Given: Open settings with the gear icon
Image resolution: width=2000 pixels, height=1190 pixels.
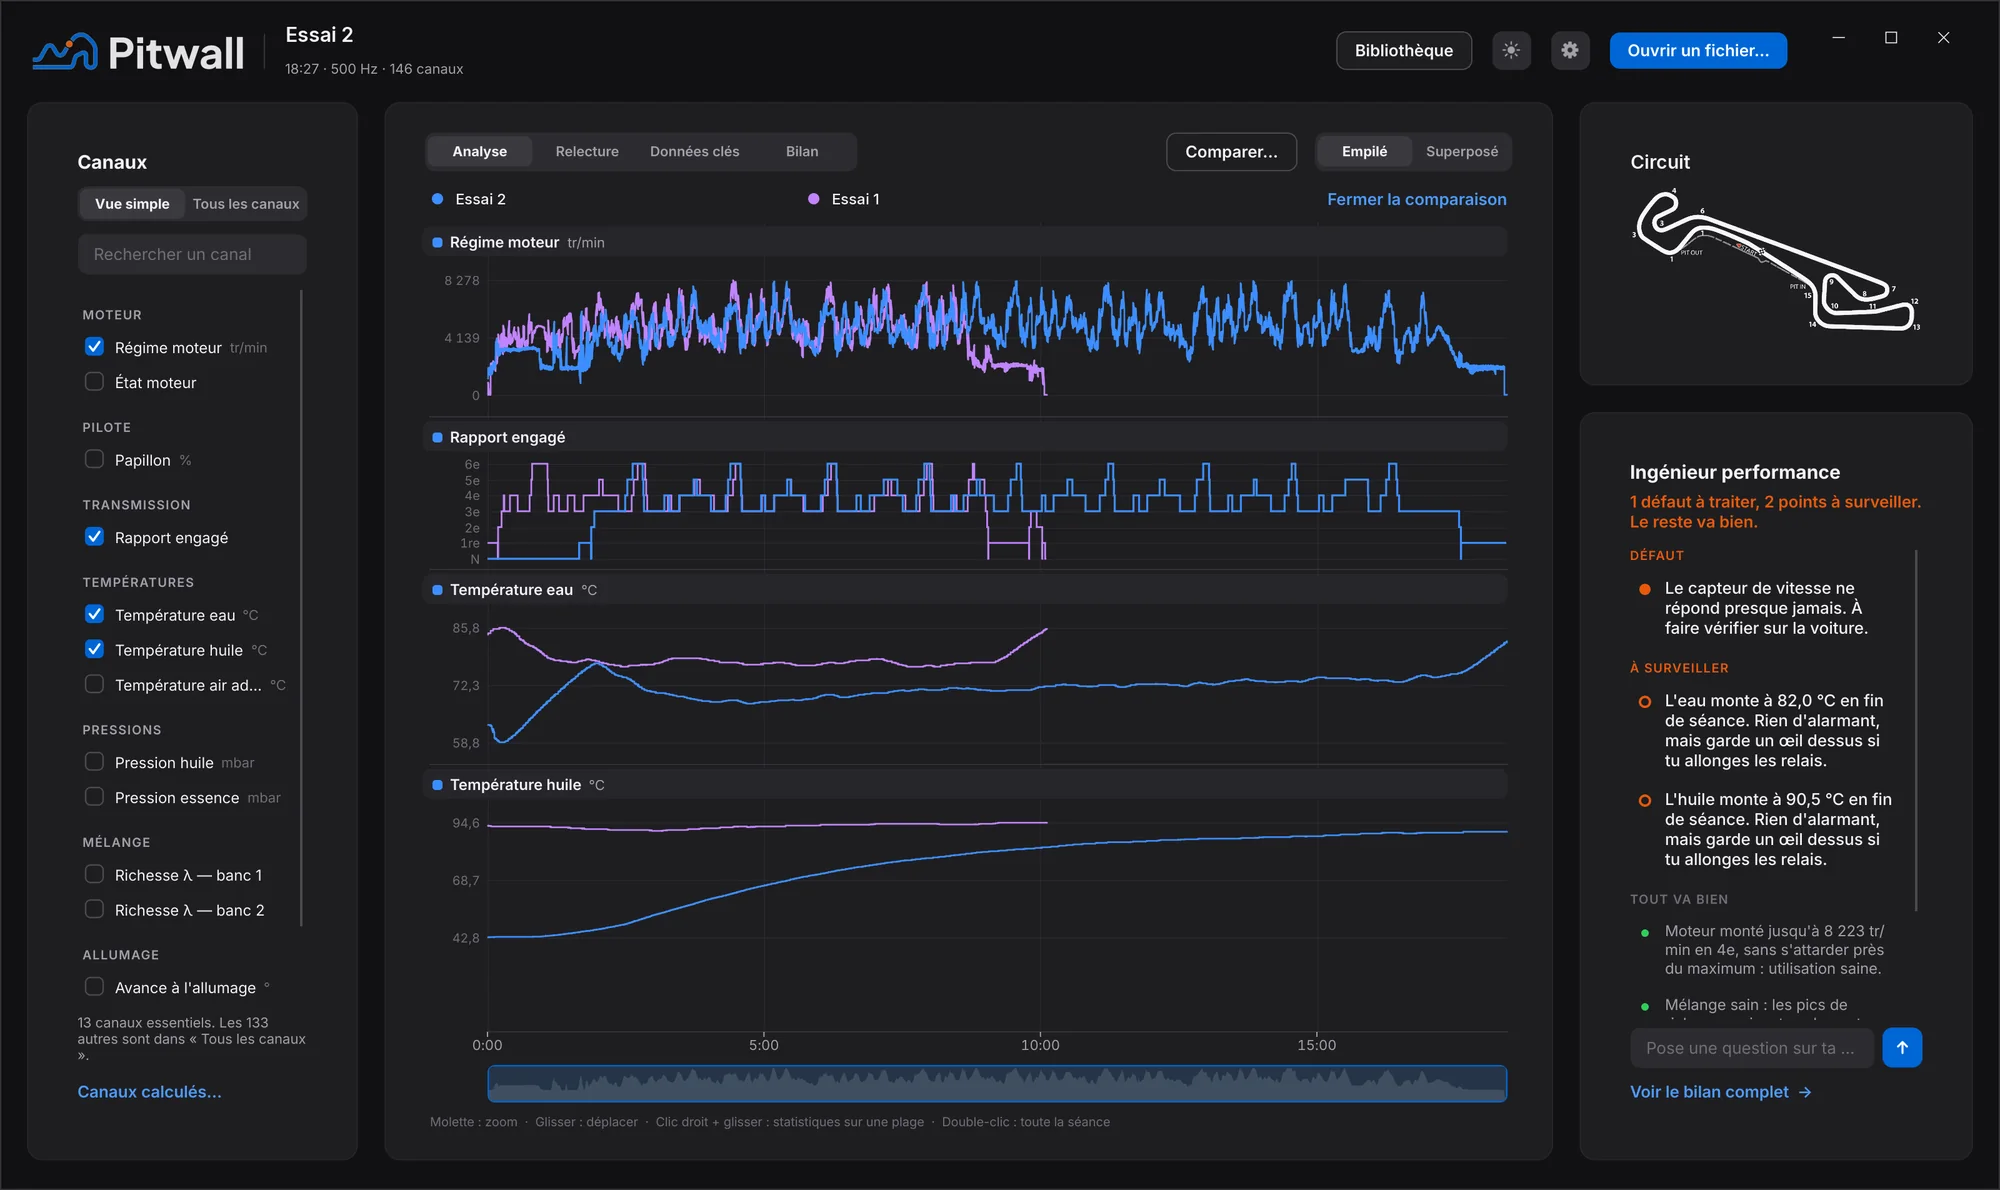Looking at the screenshot, I should [x=1570, y=50].
